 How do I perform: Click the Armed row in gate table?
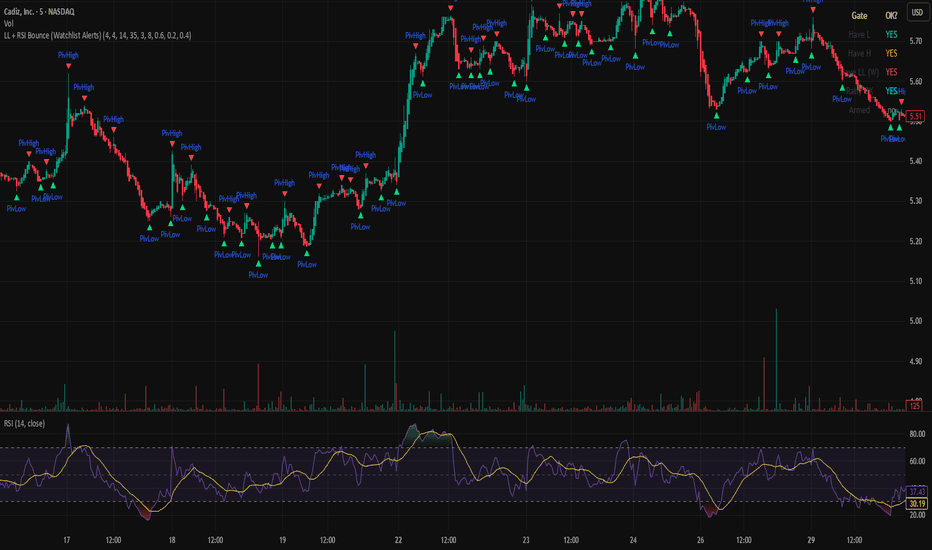point(873,110)
